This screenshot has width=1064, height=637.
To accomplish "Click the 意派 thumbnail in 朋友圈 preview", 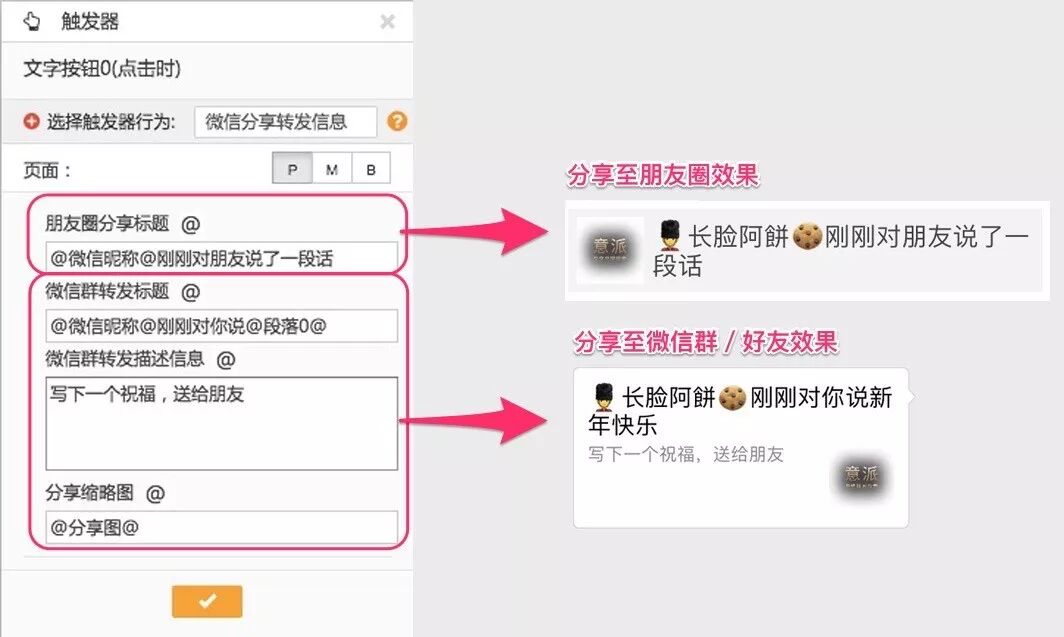I will coord(610,250).
